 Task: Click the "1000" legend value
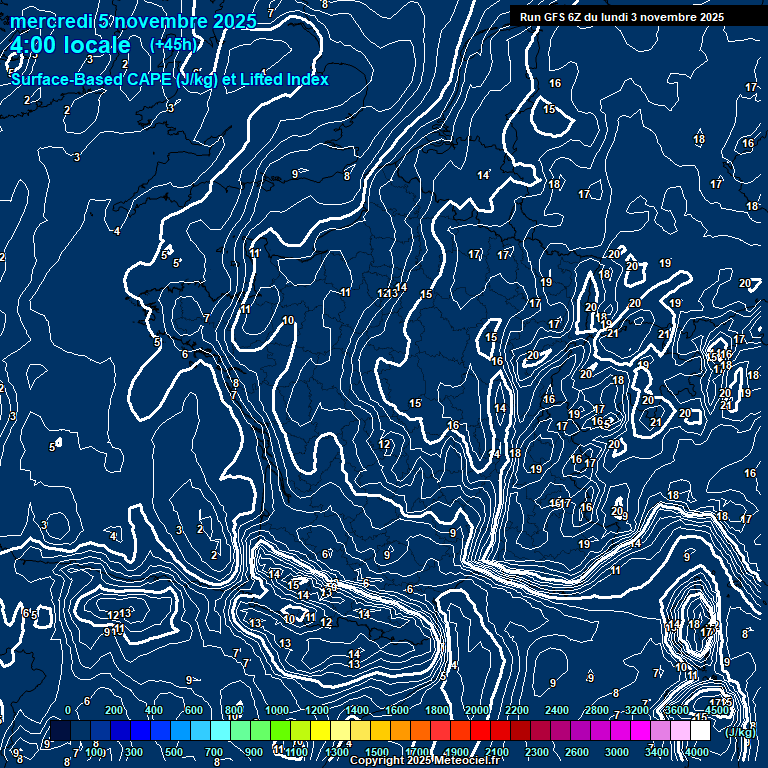click(x=277, y=710)
